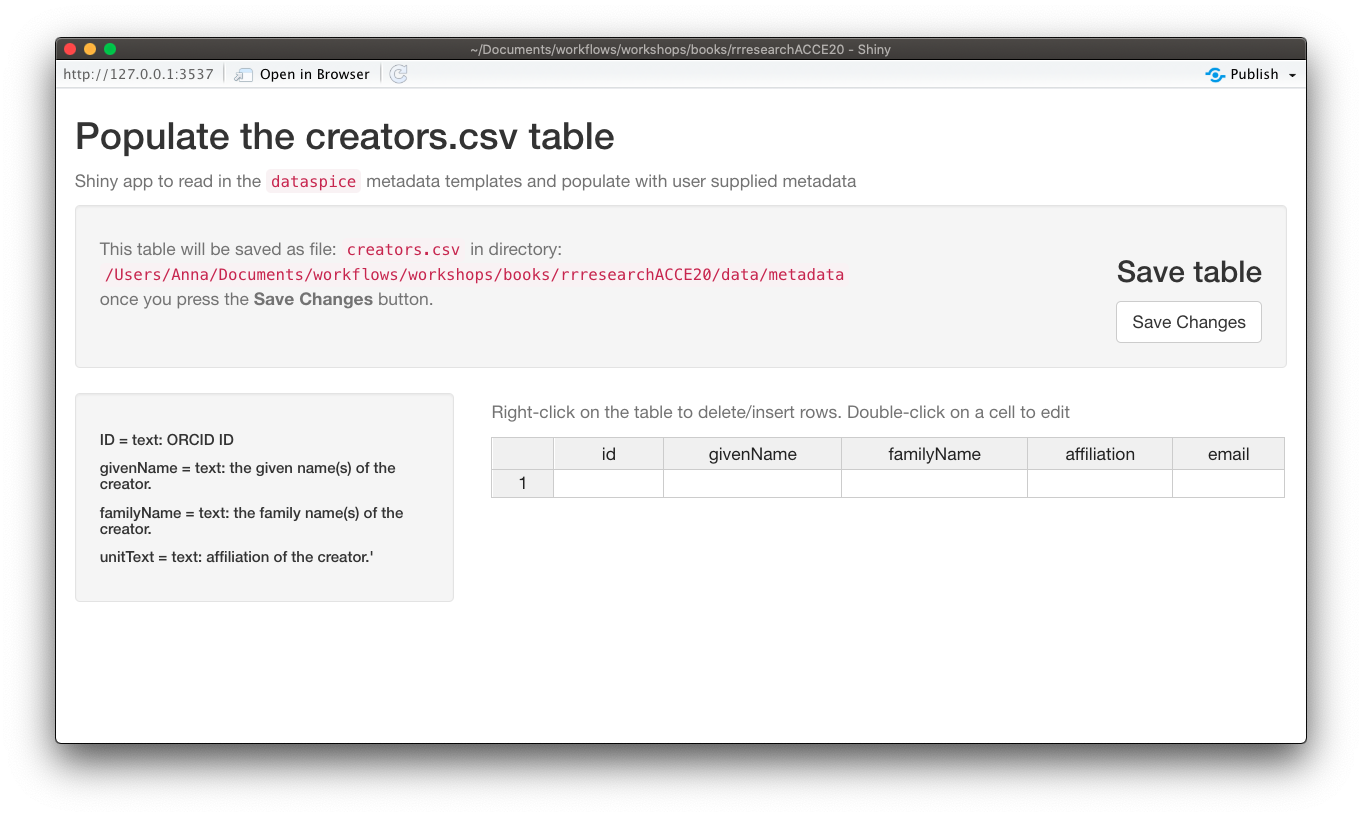This screenshot has width=1362, height=817.
Task: Click the Publish button label
Action: (x=1254, y=75)
